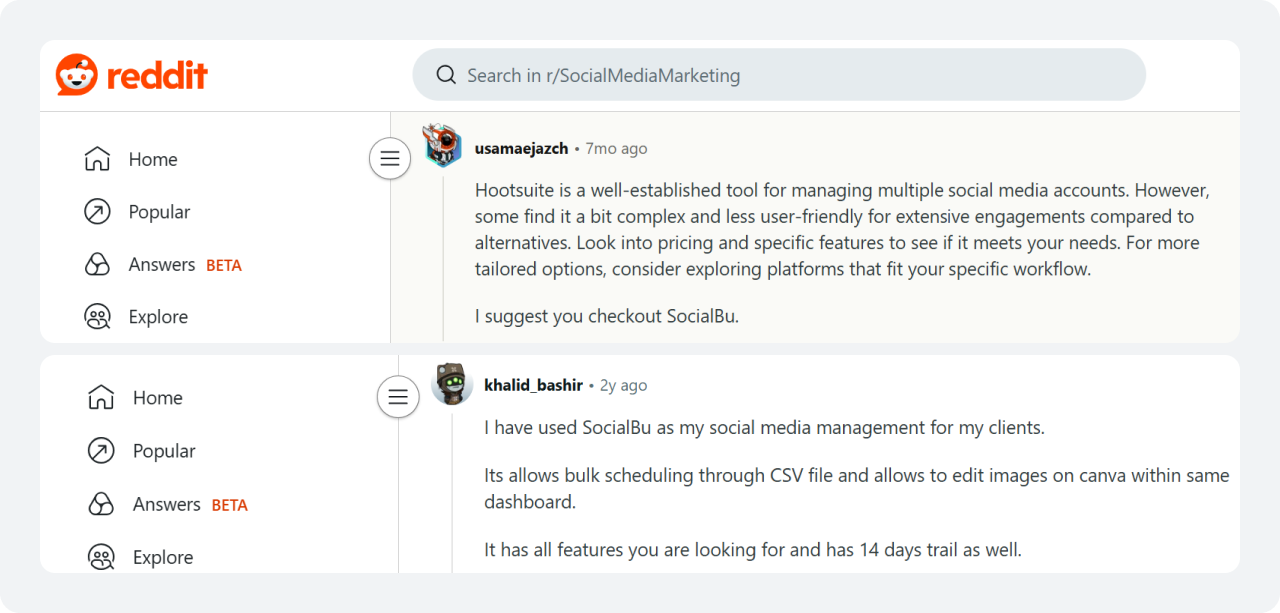Focus the r/SocialMediaMarketing search field
Viewport: 1280px width, 613px height.
pos(779,75)
